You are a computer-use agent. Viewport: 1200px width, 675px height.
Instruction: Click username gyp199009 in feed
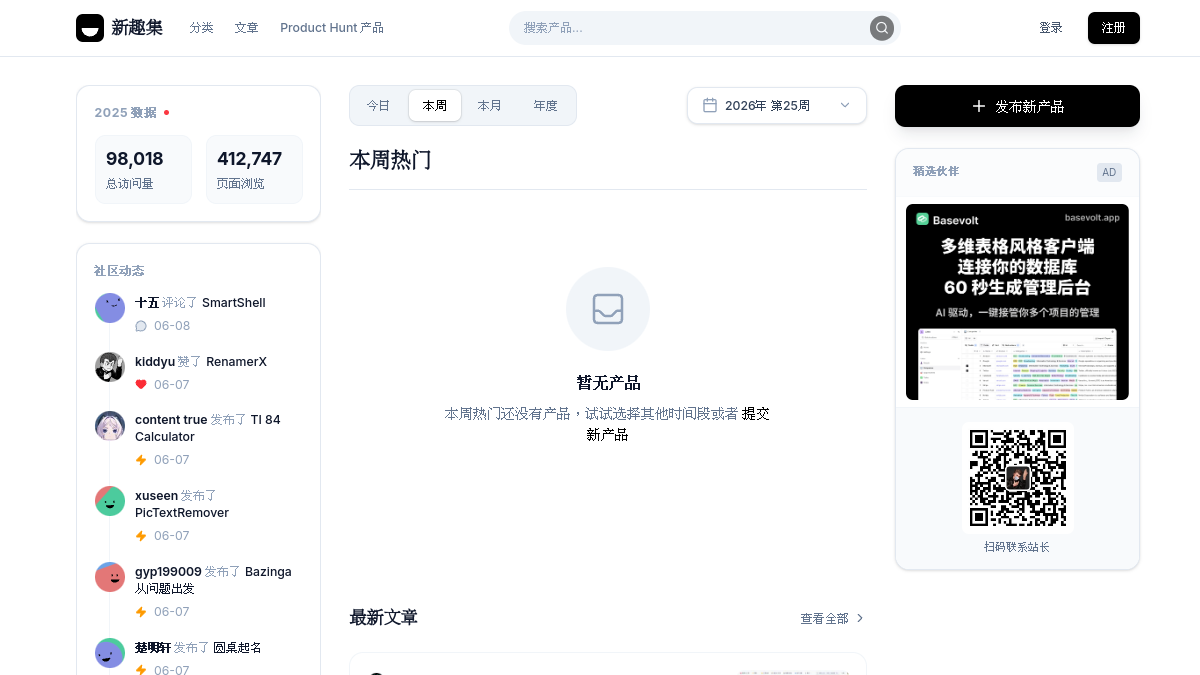168,572
